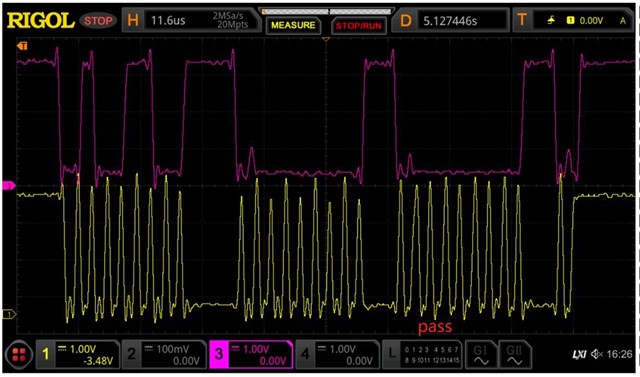Open horizontal timebase H 11.6us settings
Screen dimensions: 640x377
coord(190,20)
